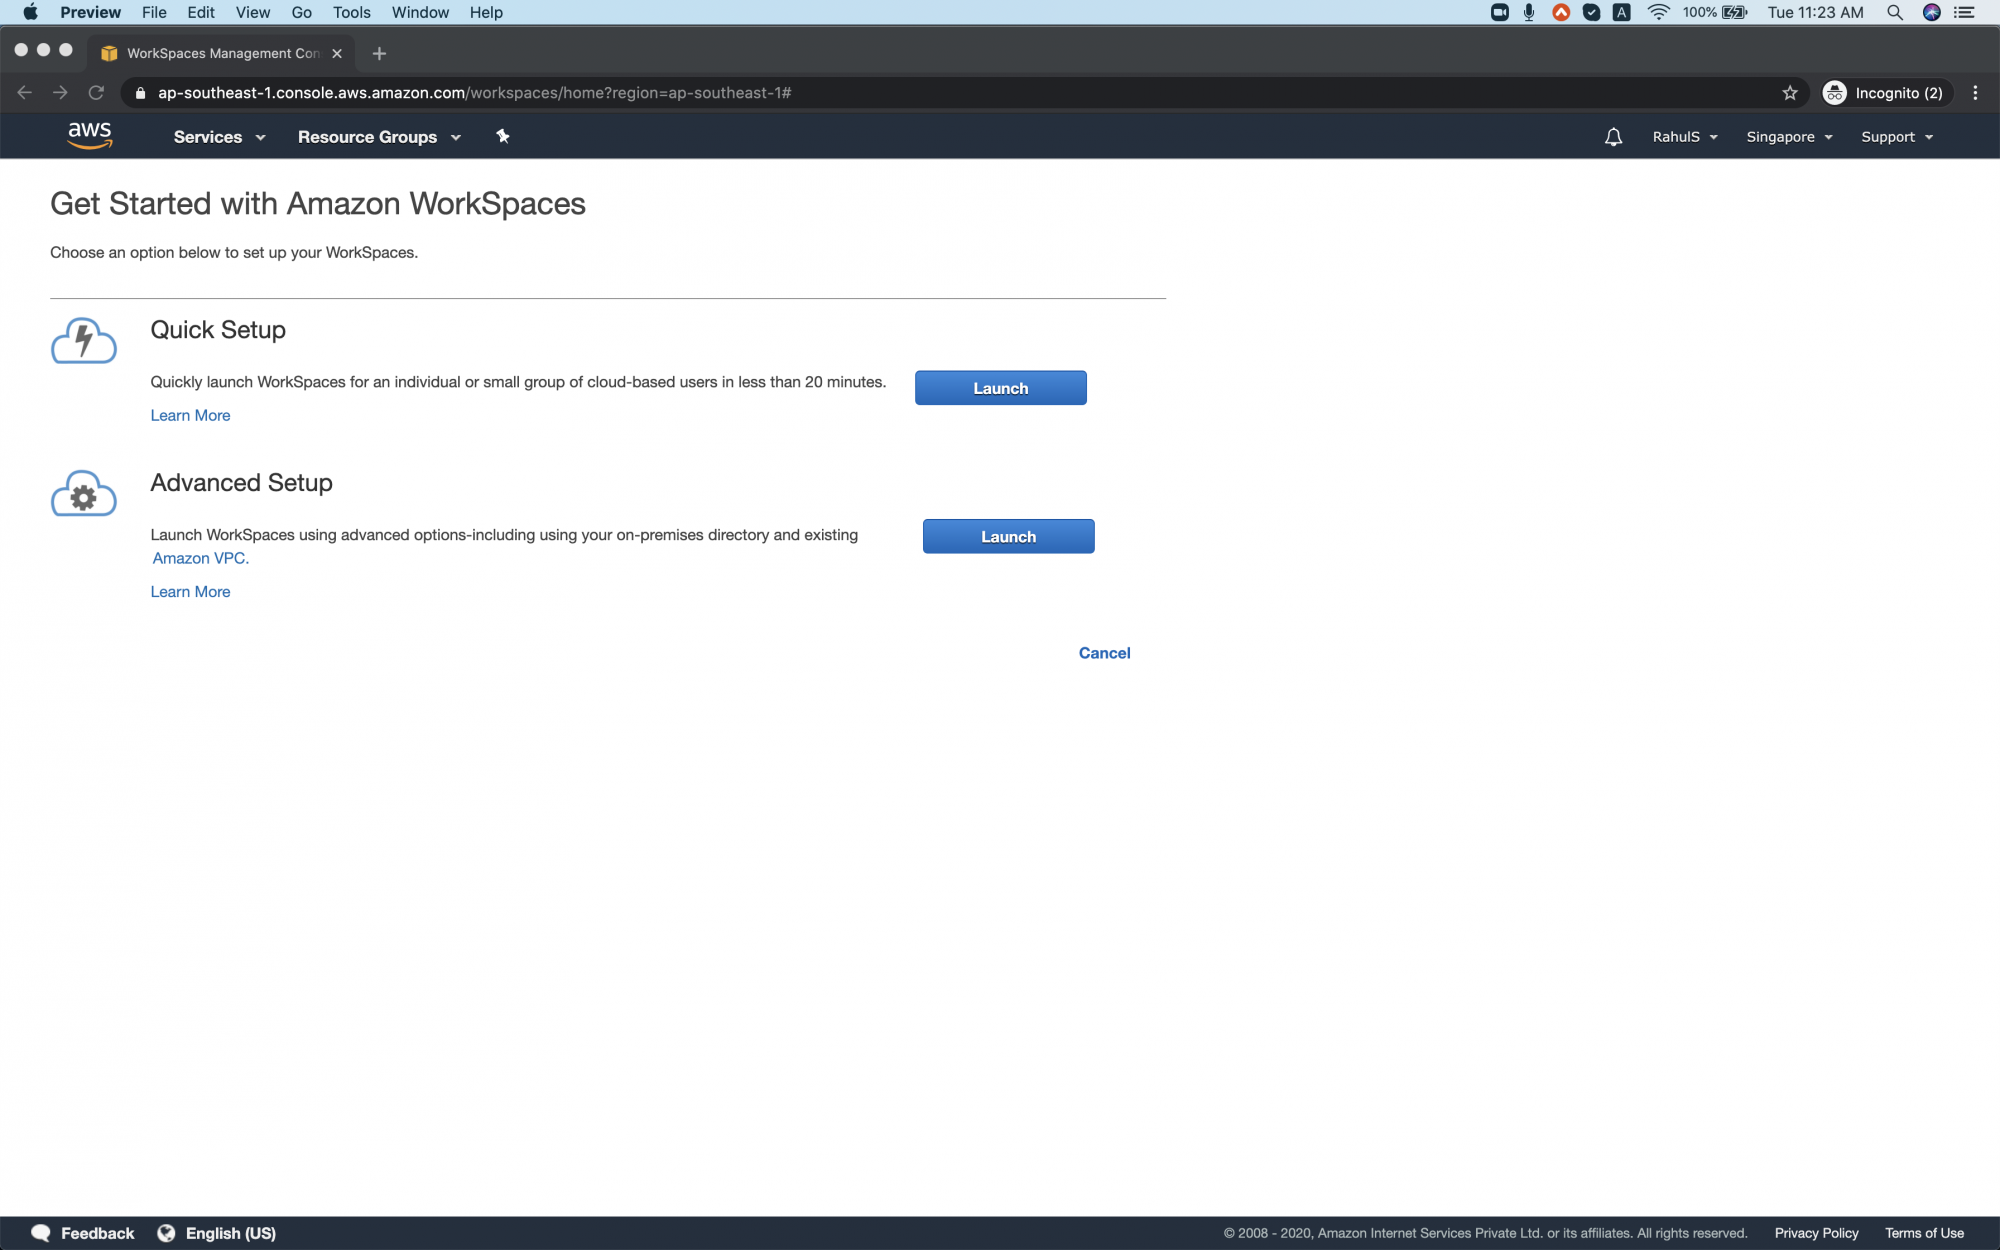The width and height of the screenshot is (2000, 1250).
Task: Click Launch for Quick Setup
Action: pyautogui.click(x=1000, y=388)
